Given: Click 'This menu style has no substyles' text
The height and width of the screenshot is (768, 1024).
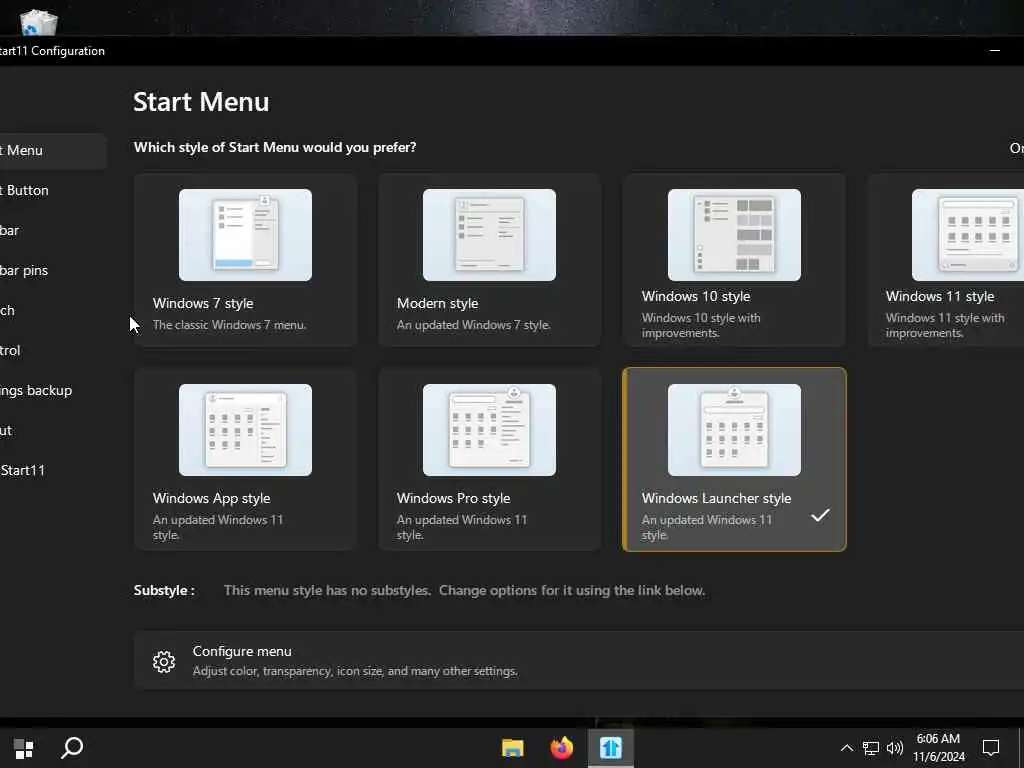Looking at the screenshot, I should click(327, 590).
